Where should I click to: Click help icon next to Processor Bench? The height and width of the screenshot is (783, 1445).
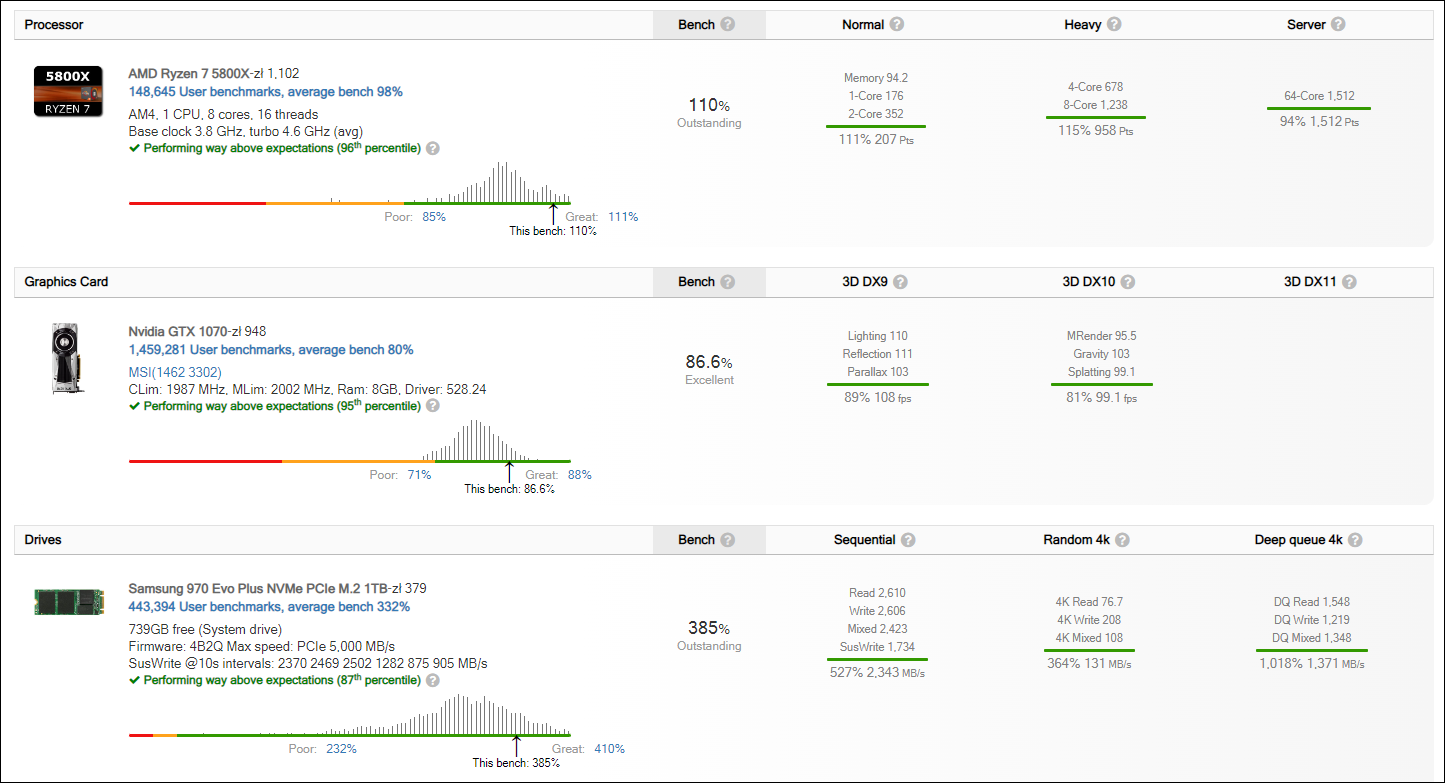coord(727,24)
